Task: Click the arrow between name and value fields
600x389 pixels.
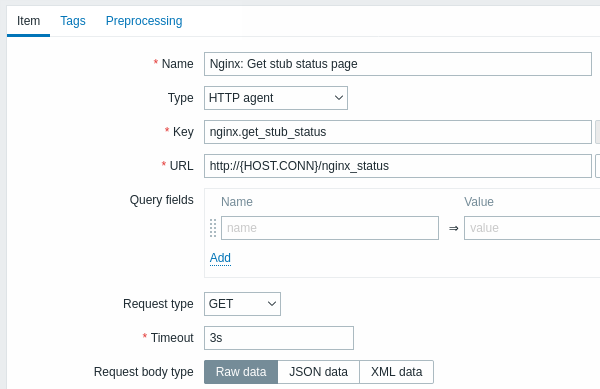Action: 453,228
